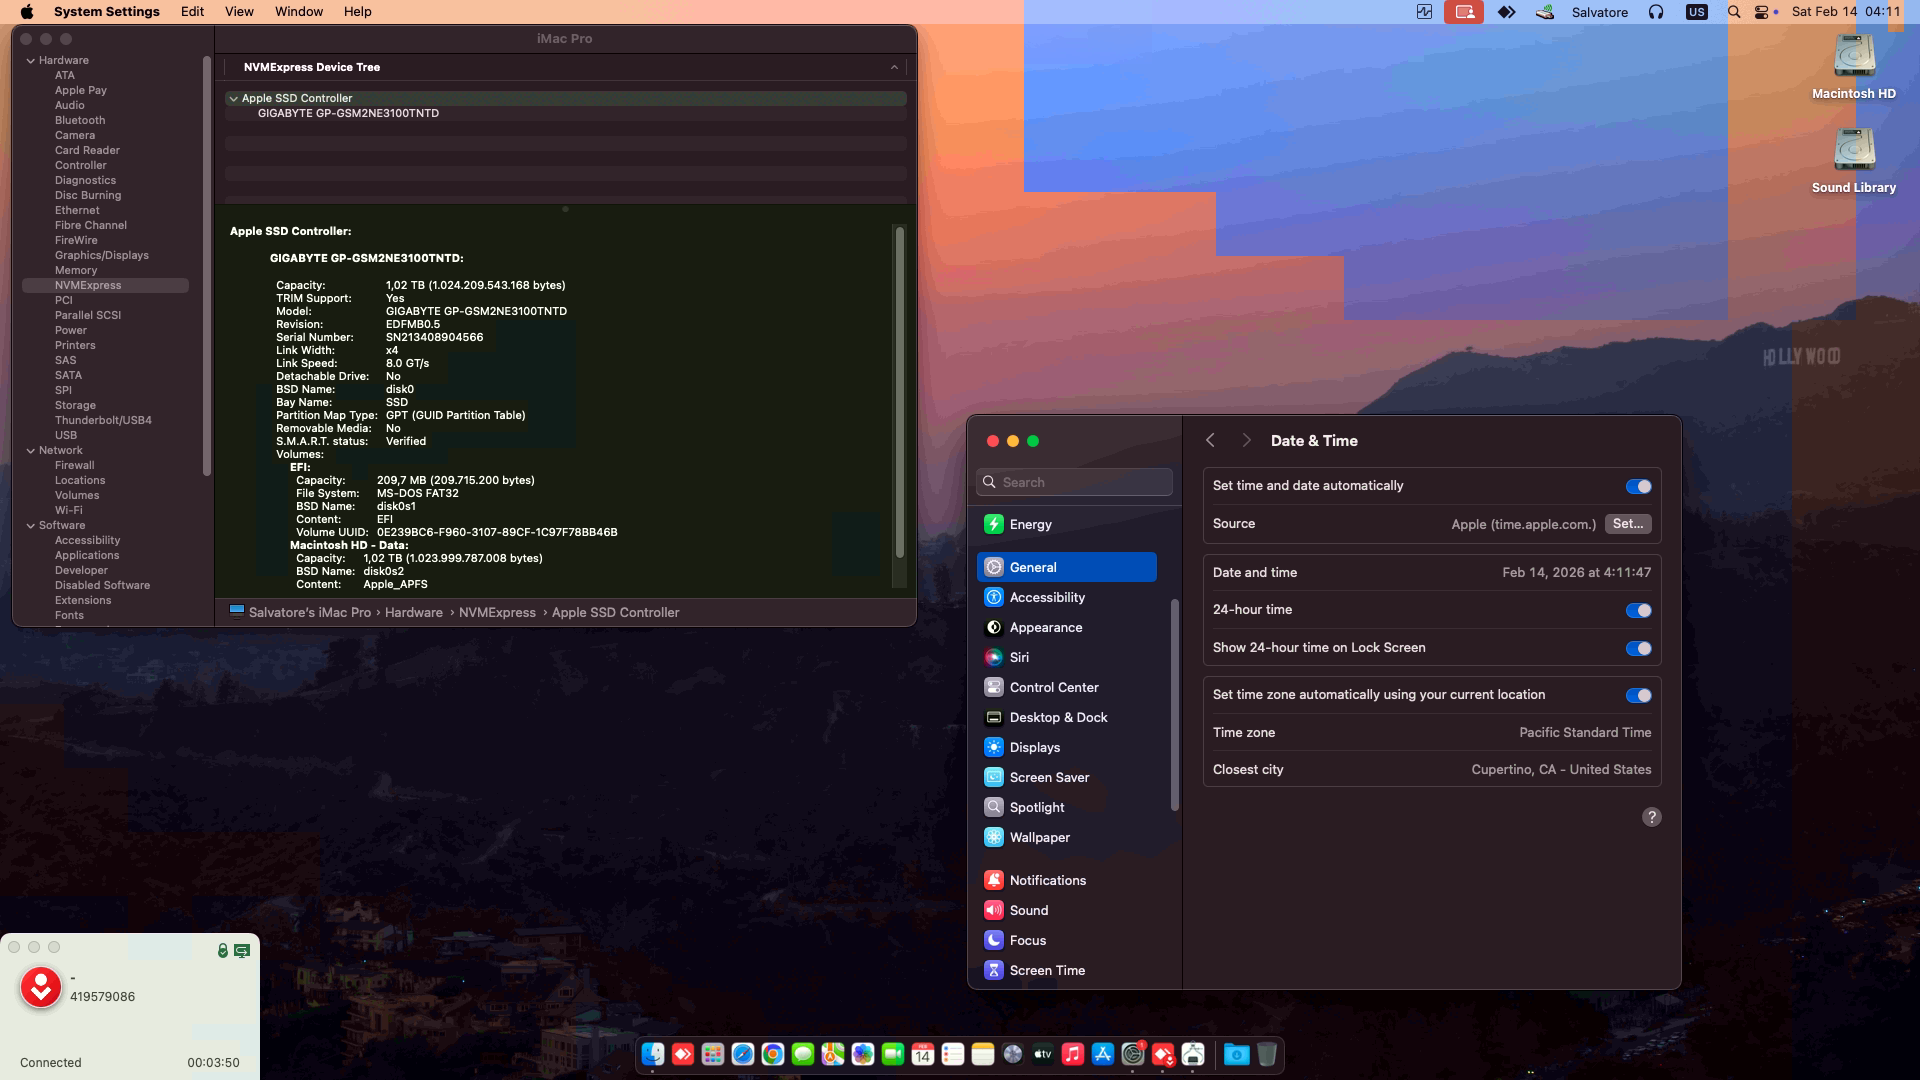Select the Sound Library desktop drive icon
This screenshot has width=1920, height=1080.
pos(1854,150)
